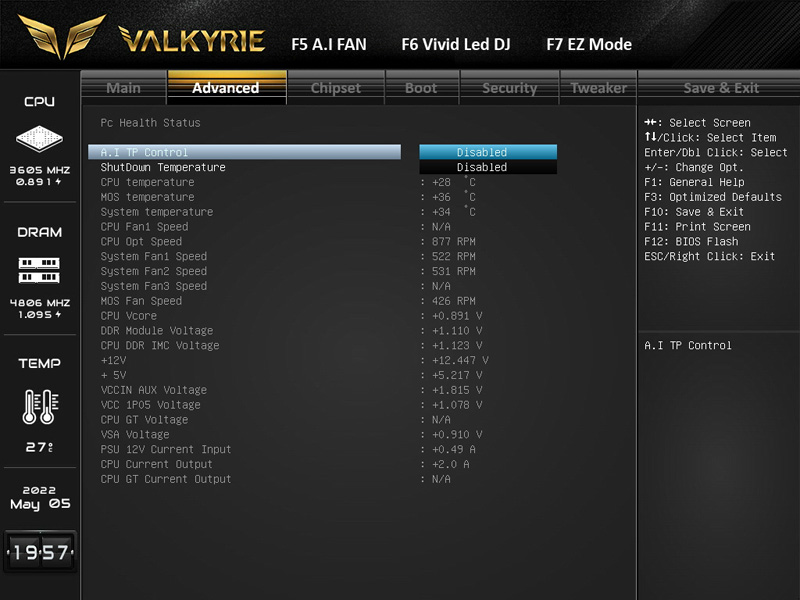Click the thermometer TEMP icon
The image size is (800, 600).
[x=40, y=407]
